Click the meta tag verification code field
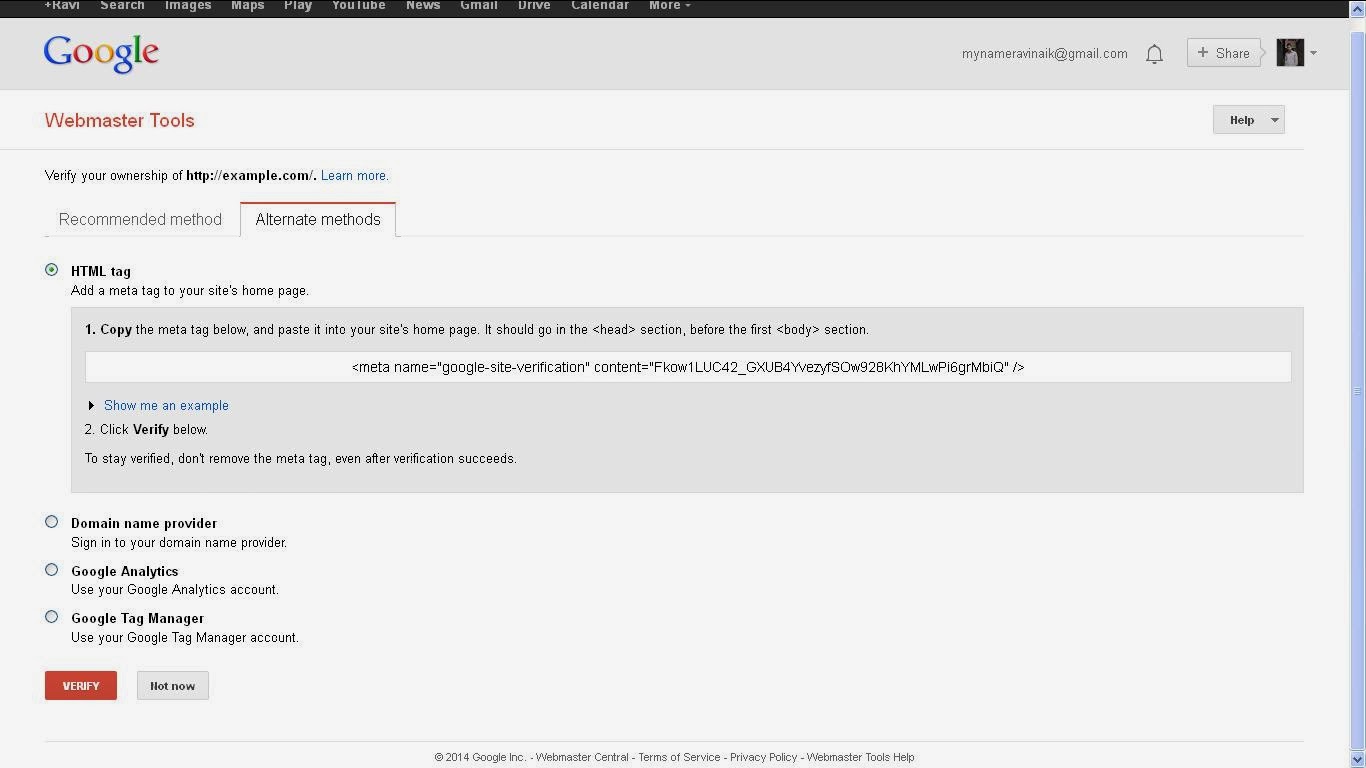Viewport: 1366px width, 768px height. (688, 367)
